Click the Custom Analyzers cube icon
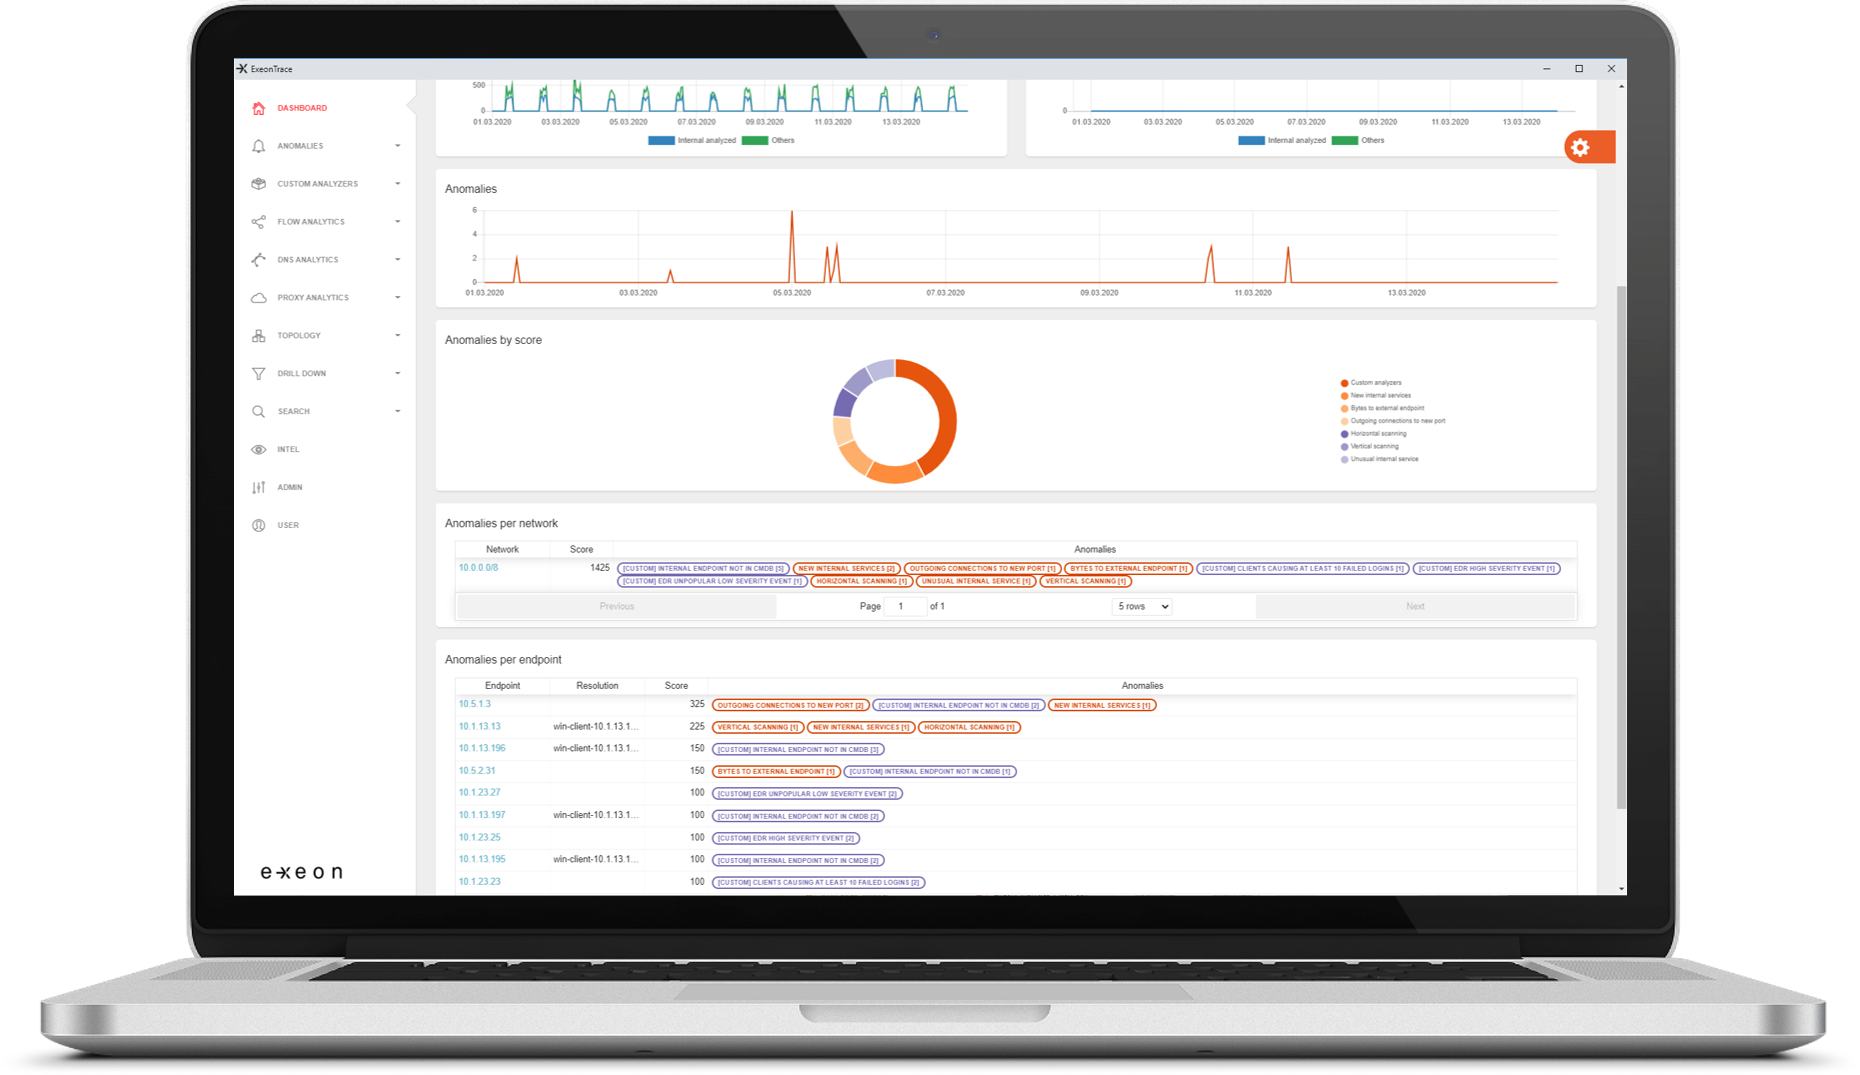Screen dimensions: 1860x1075 [259, 184]
